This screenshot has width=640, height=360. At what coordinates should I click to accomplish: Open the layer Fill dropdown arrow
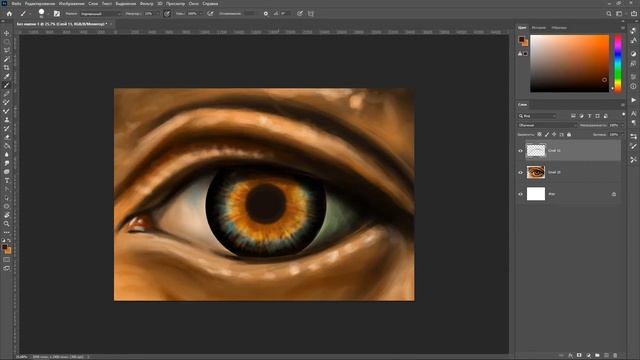[622, 134]
